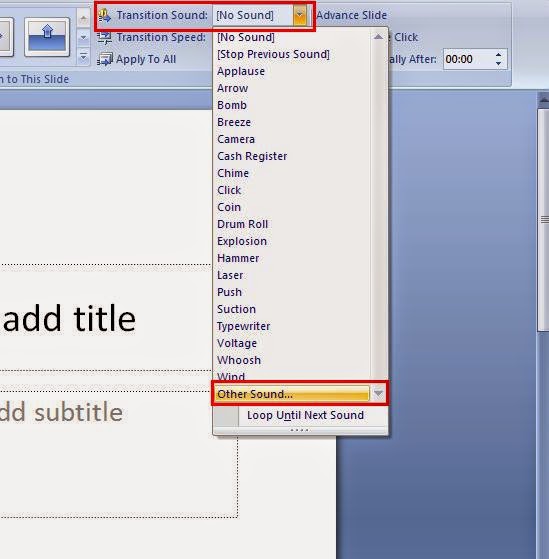Increase the automatically-after time
Screen dimensions: 549x559
[x=498, y=55]
